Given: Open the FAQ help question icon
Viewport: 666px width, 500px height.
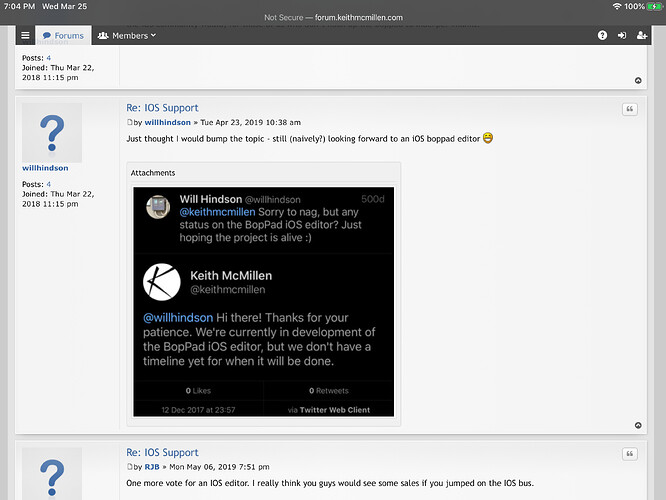Looking at the screenshot, I should coord(602,35).
